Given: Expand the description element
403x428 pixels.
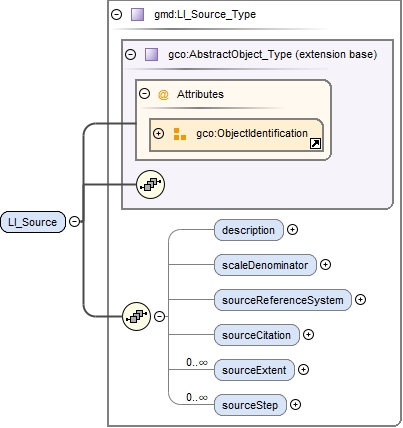Looking at the screenshot, I should [292, 230].
